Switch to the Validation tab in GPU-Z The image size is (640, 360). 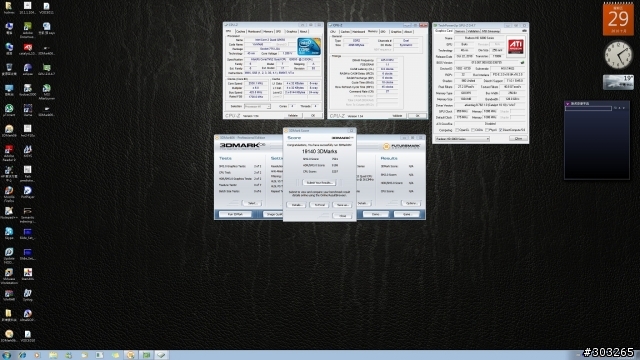point(473,31)
